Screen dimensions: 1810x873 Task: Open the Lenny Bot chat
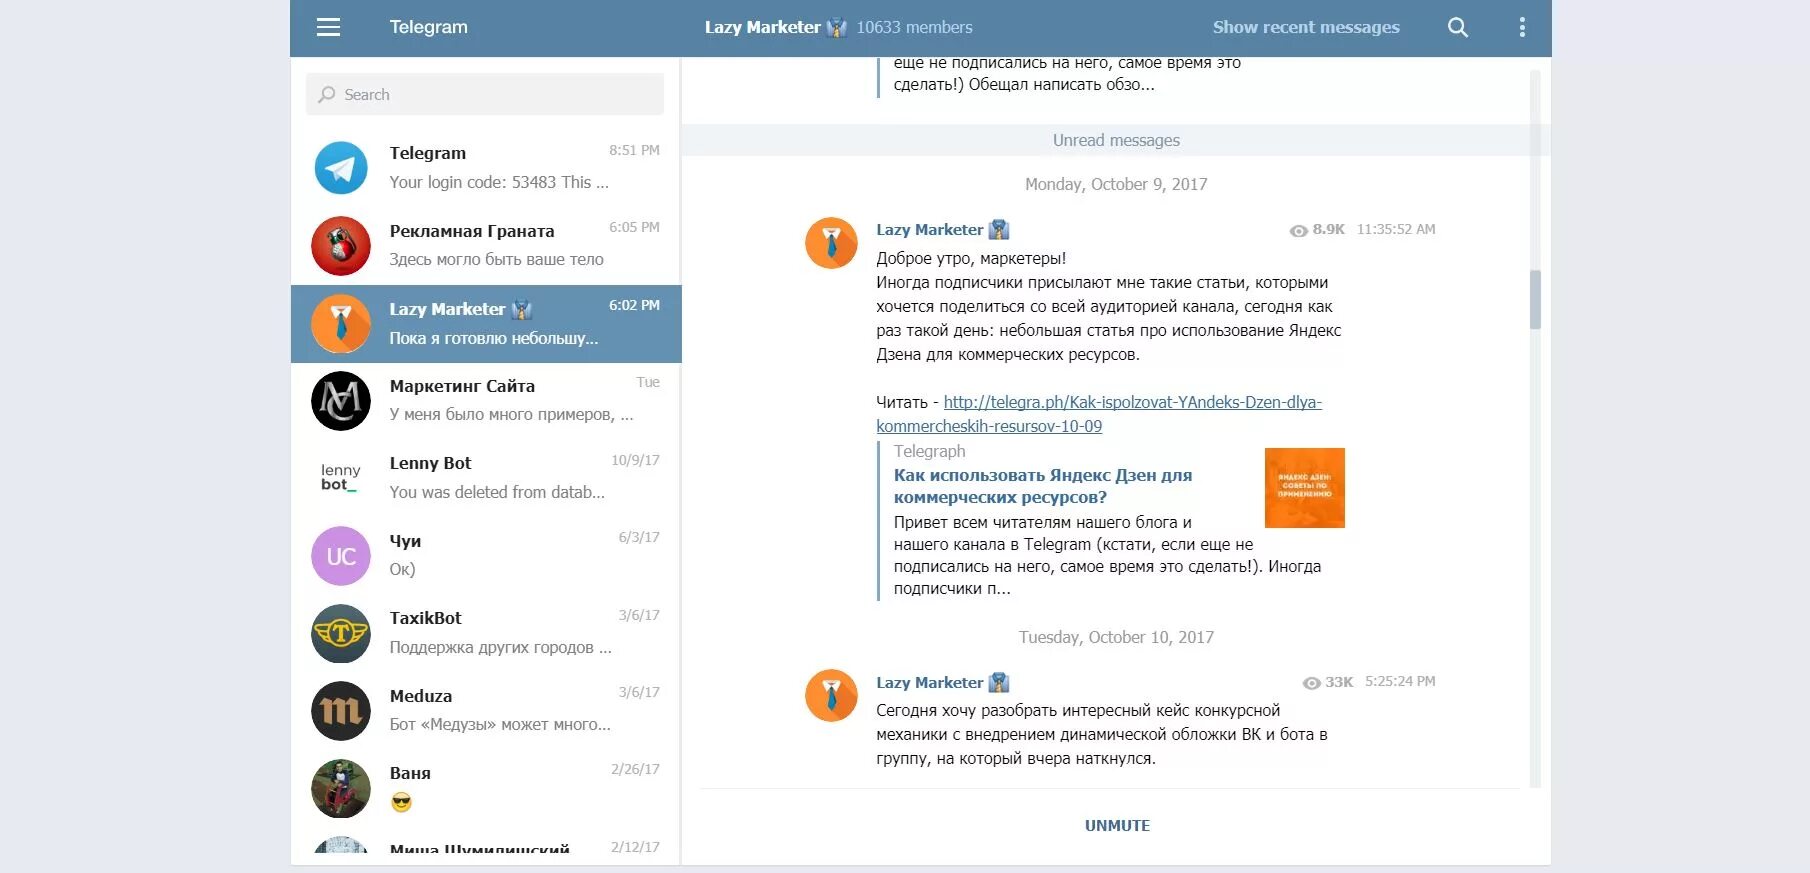[x=486, y=477]
